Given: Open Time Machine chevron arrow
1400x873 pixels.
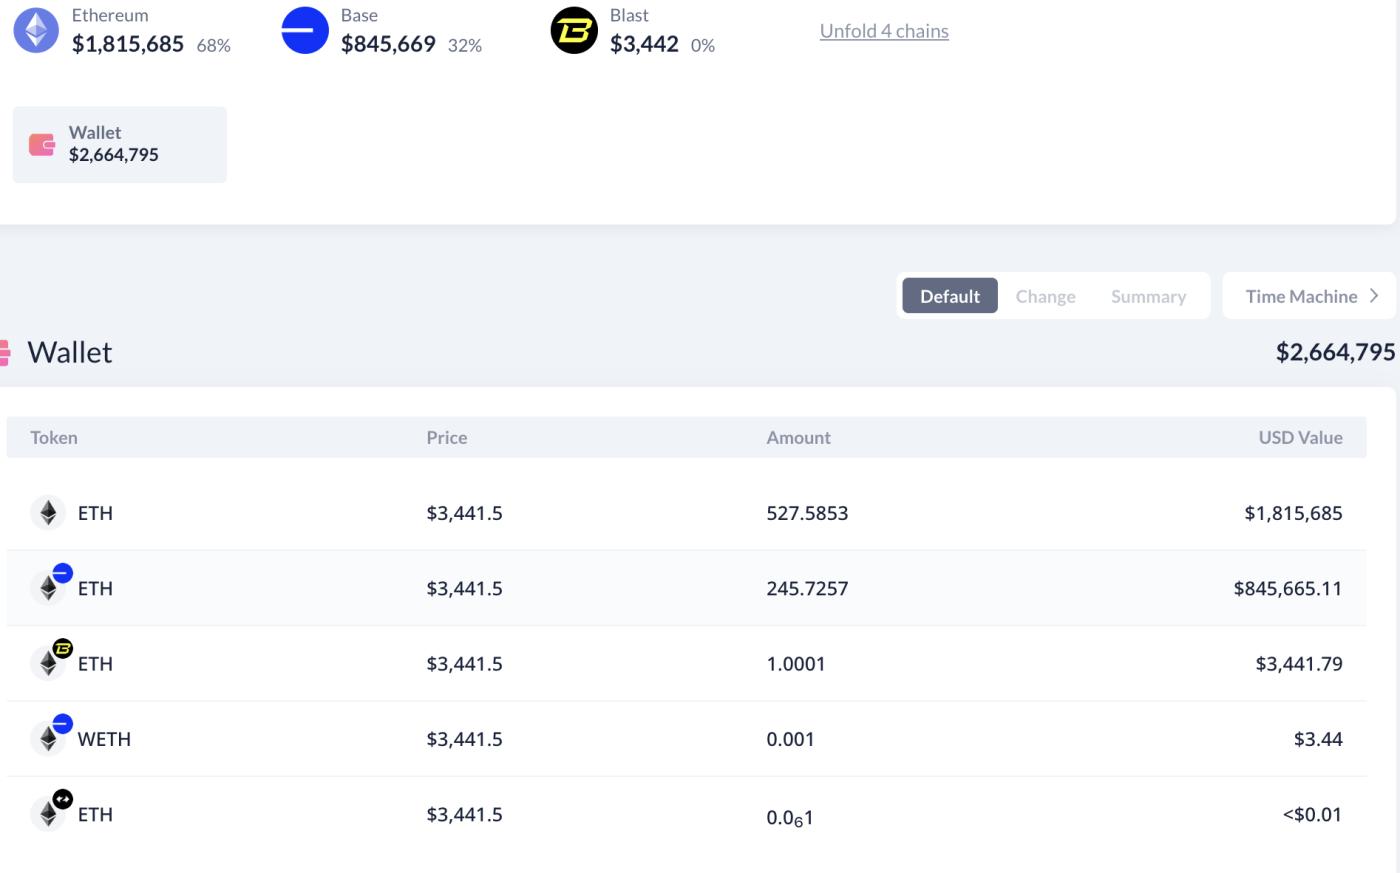Looking at the screenshot, I should pos(1375,296).
